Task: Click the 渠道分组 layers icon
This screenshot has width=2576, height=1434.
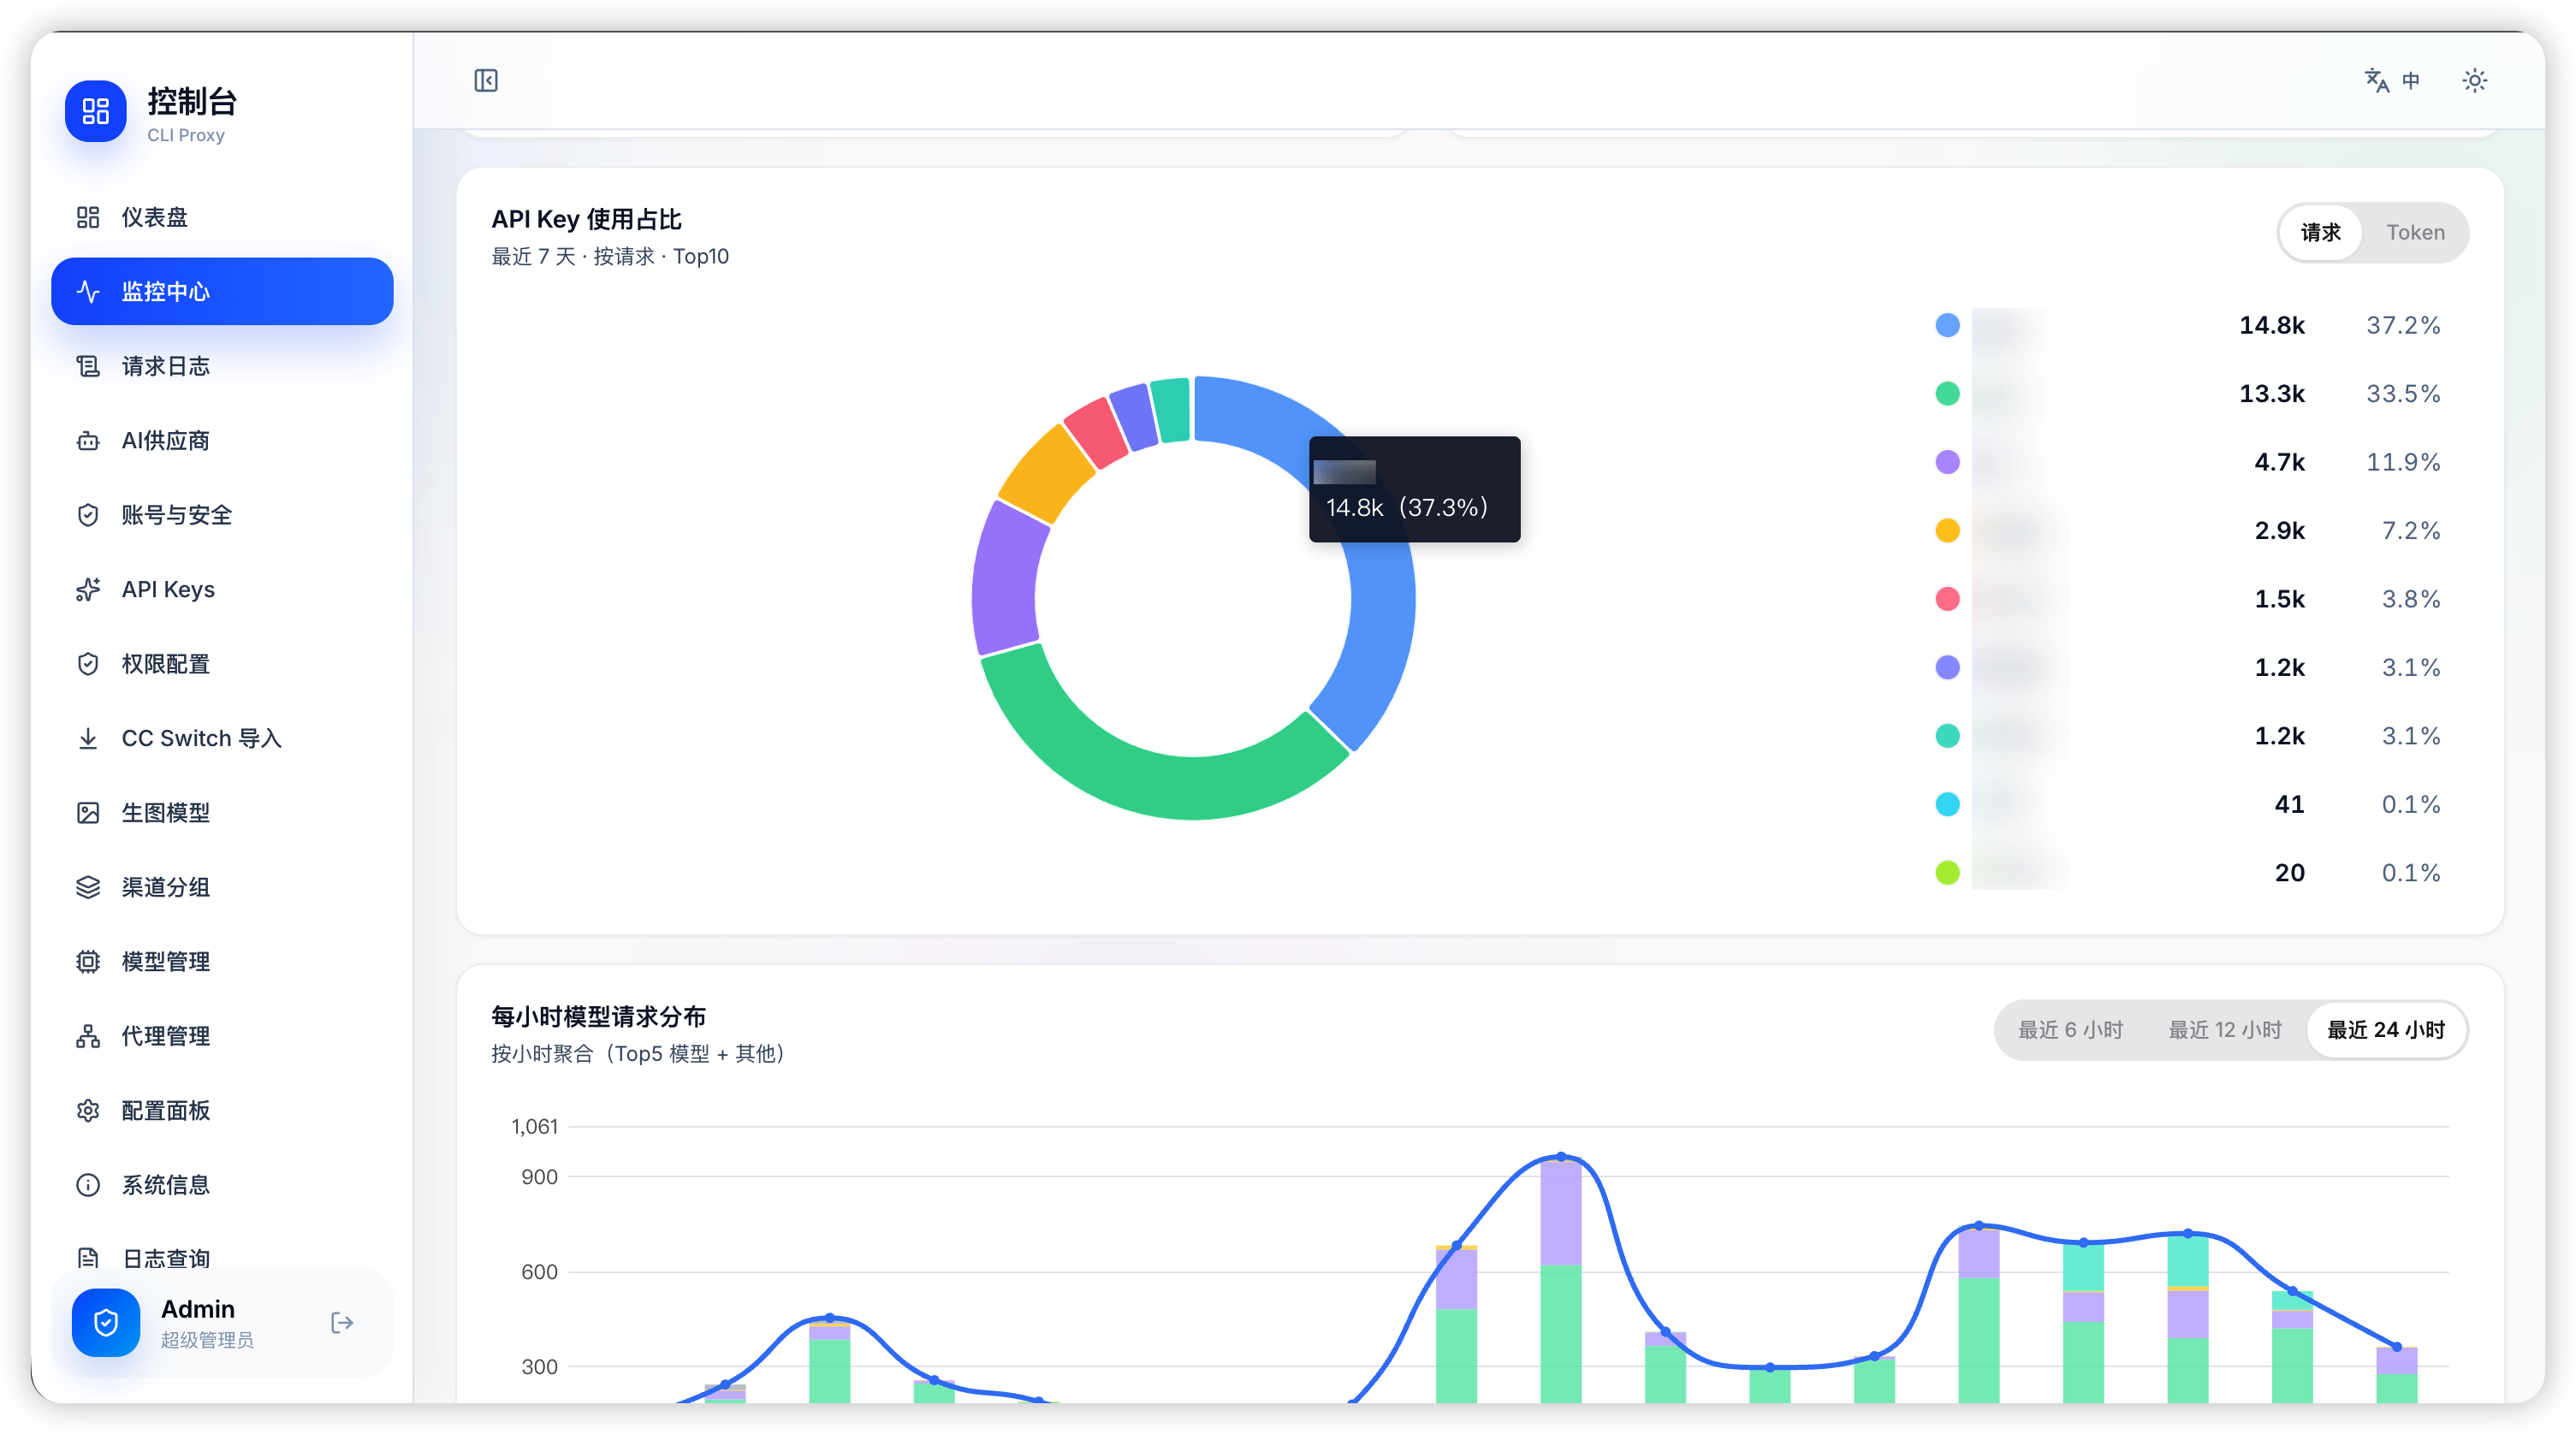Action: click(x=88, y=887)
